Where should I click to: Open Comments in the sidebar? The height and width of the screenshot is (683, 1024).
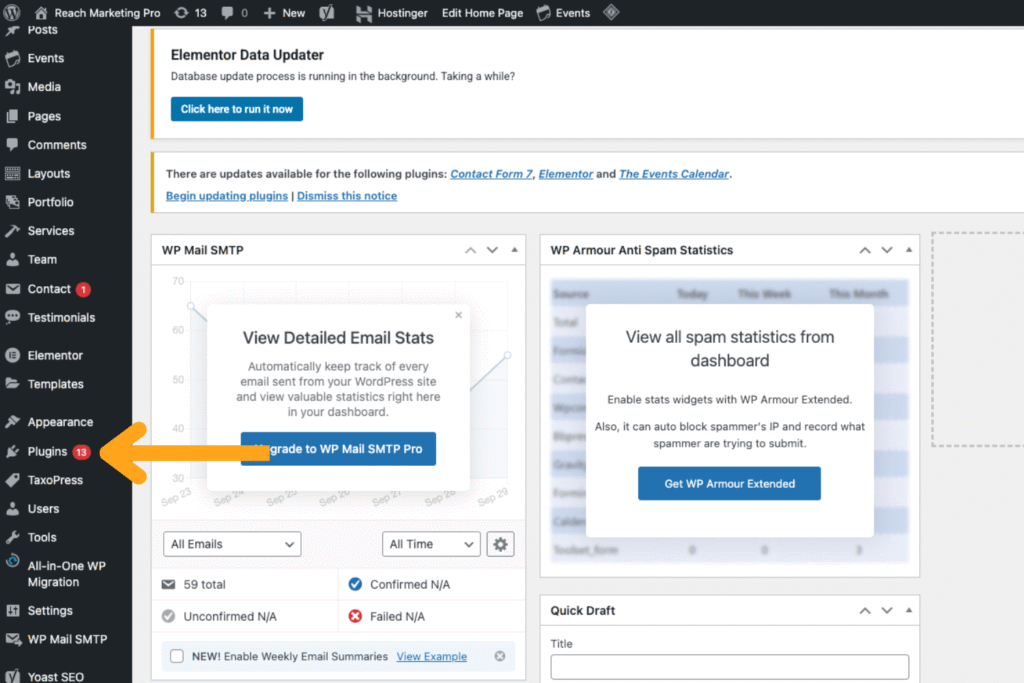pyautogui.click(x=57, y=145)
